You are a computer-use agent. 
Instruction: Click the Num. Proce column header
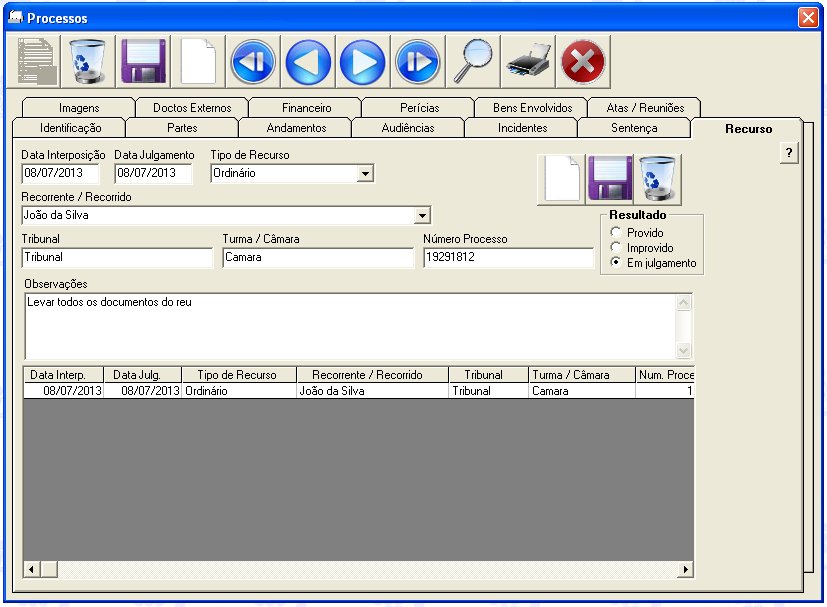tap(665, 375)
